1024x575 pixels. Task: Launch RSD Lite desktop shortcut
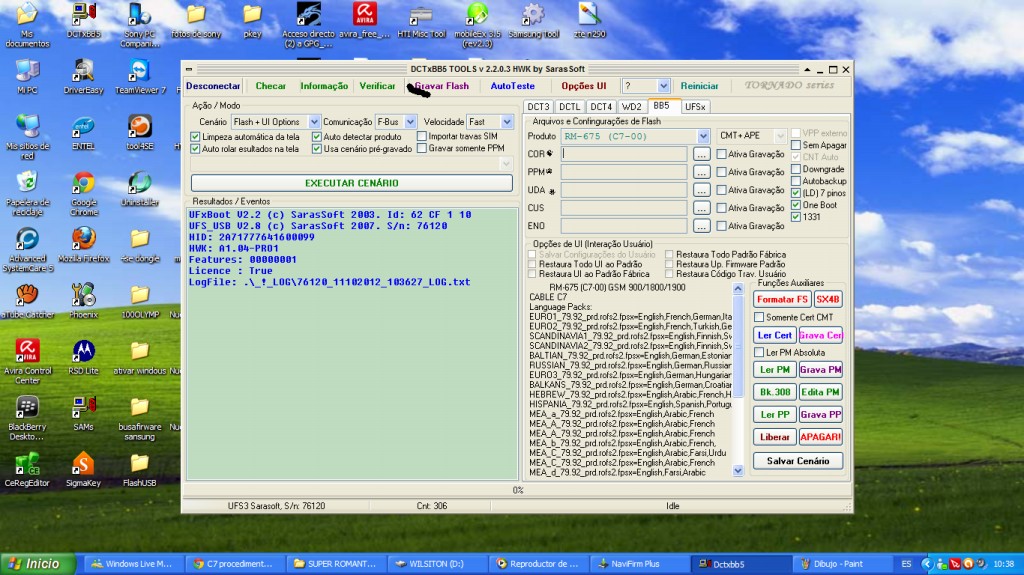pos(84,357)
